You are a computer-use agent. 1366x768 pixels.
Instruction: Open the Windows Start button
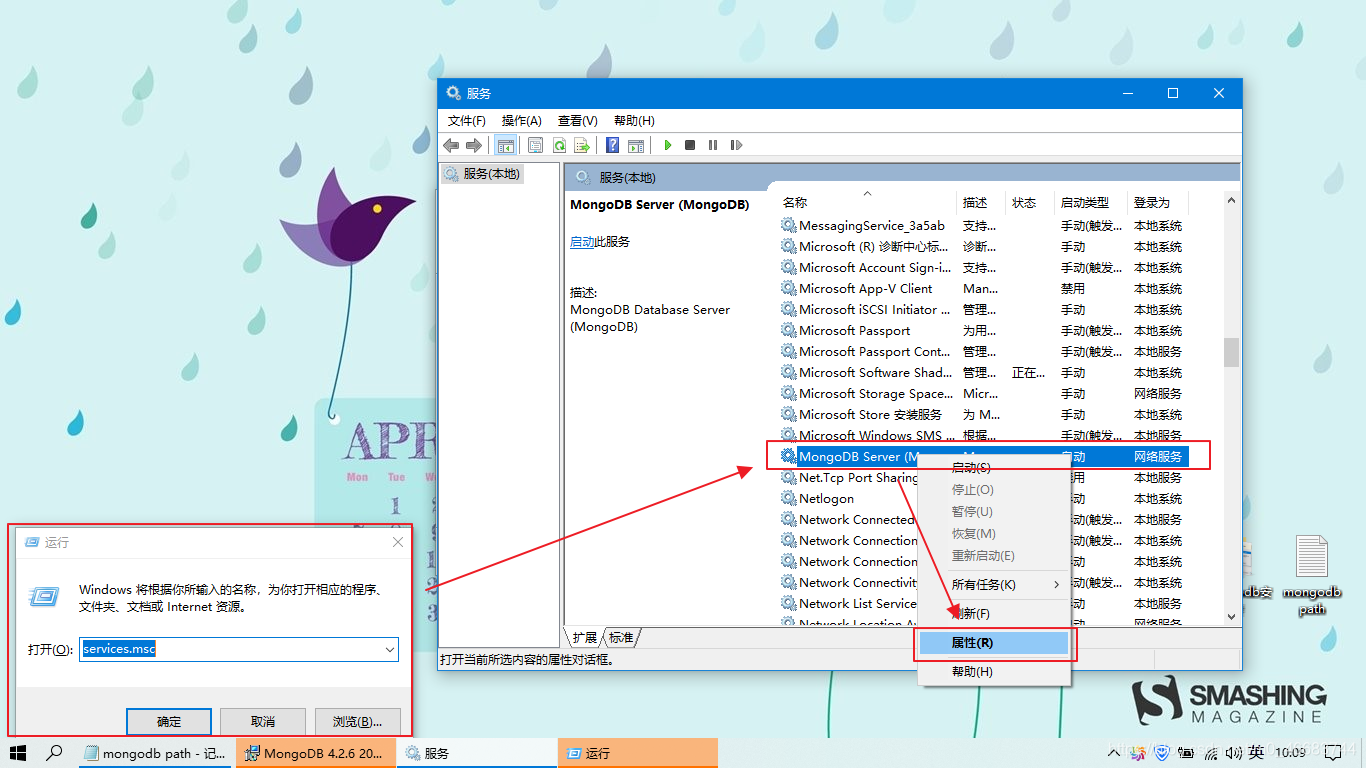click(x=17, y=753)
